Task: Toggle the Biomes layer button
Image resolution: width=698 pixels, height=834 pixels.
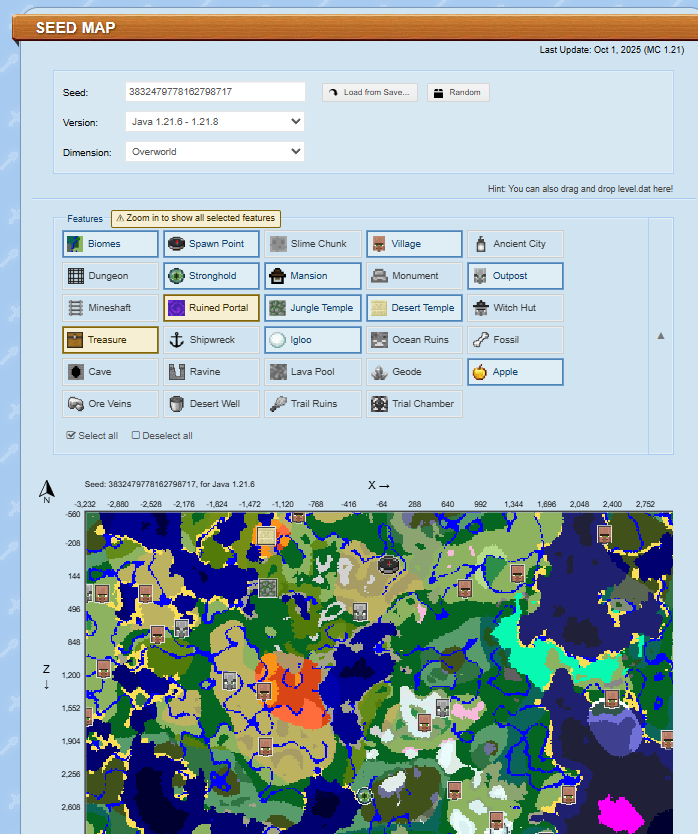Action: (75, 244)
